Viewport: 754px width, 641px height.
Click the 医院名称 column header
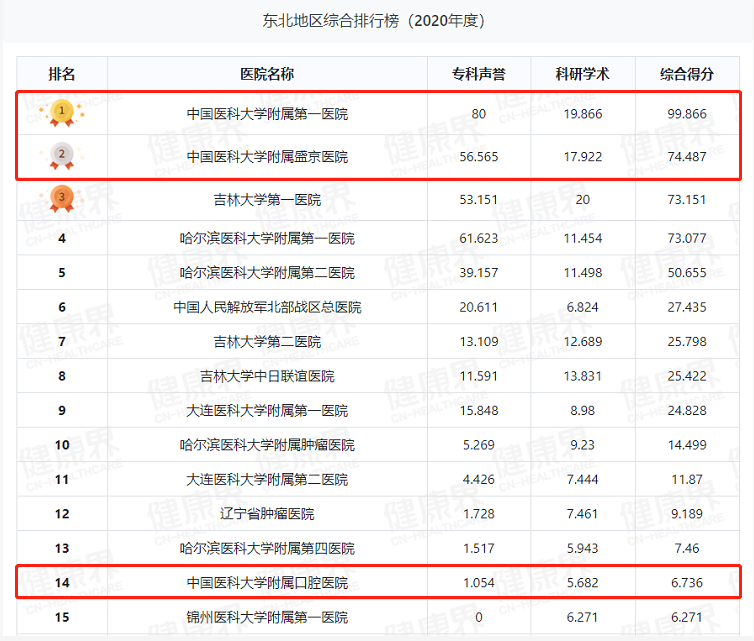(267, 74)
